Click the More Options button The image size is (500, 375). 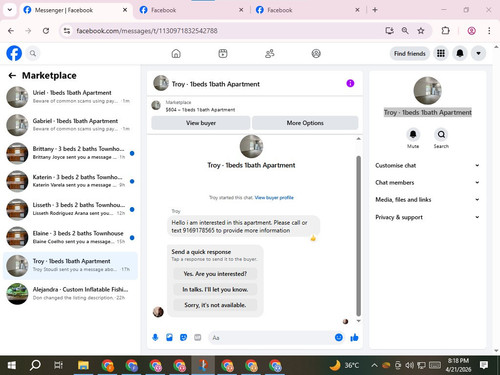coord(305,123)
